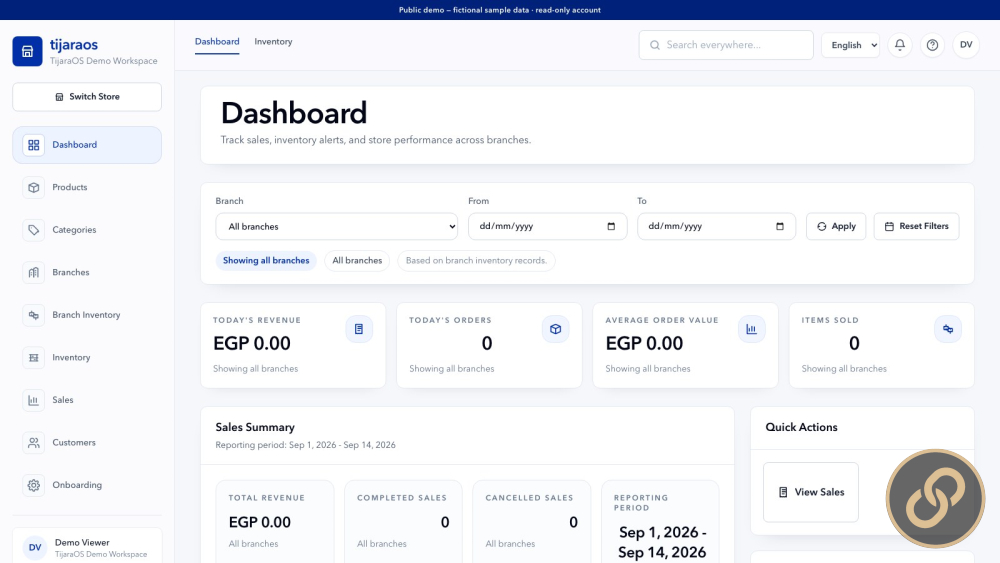Click the Products box icon
1000x563 pixels.
(34, 187)
